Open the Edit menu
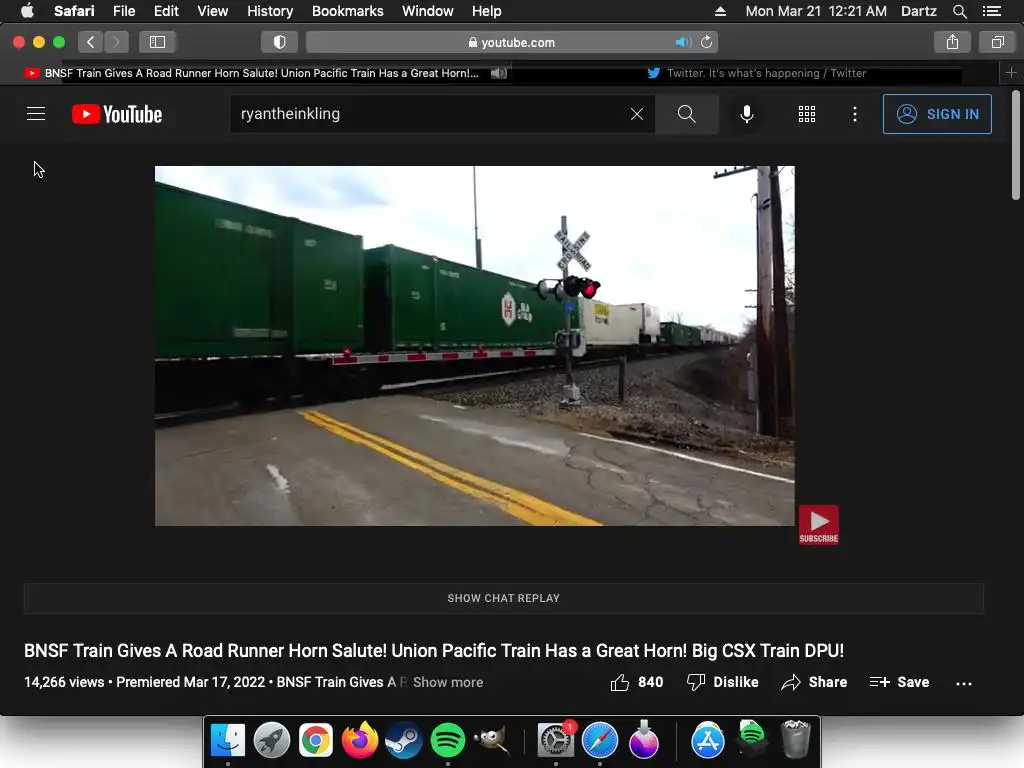The image size is (1024, 768). 166,11
